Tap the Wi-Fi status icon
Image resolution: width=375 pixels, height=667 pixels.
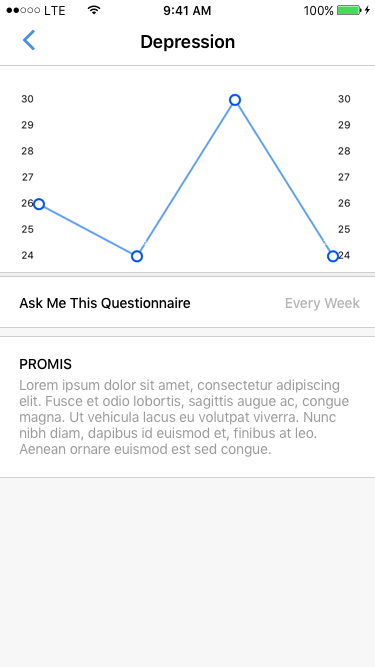point(94,10)
